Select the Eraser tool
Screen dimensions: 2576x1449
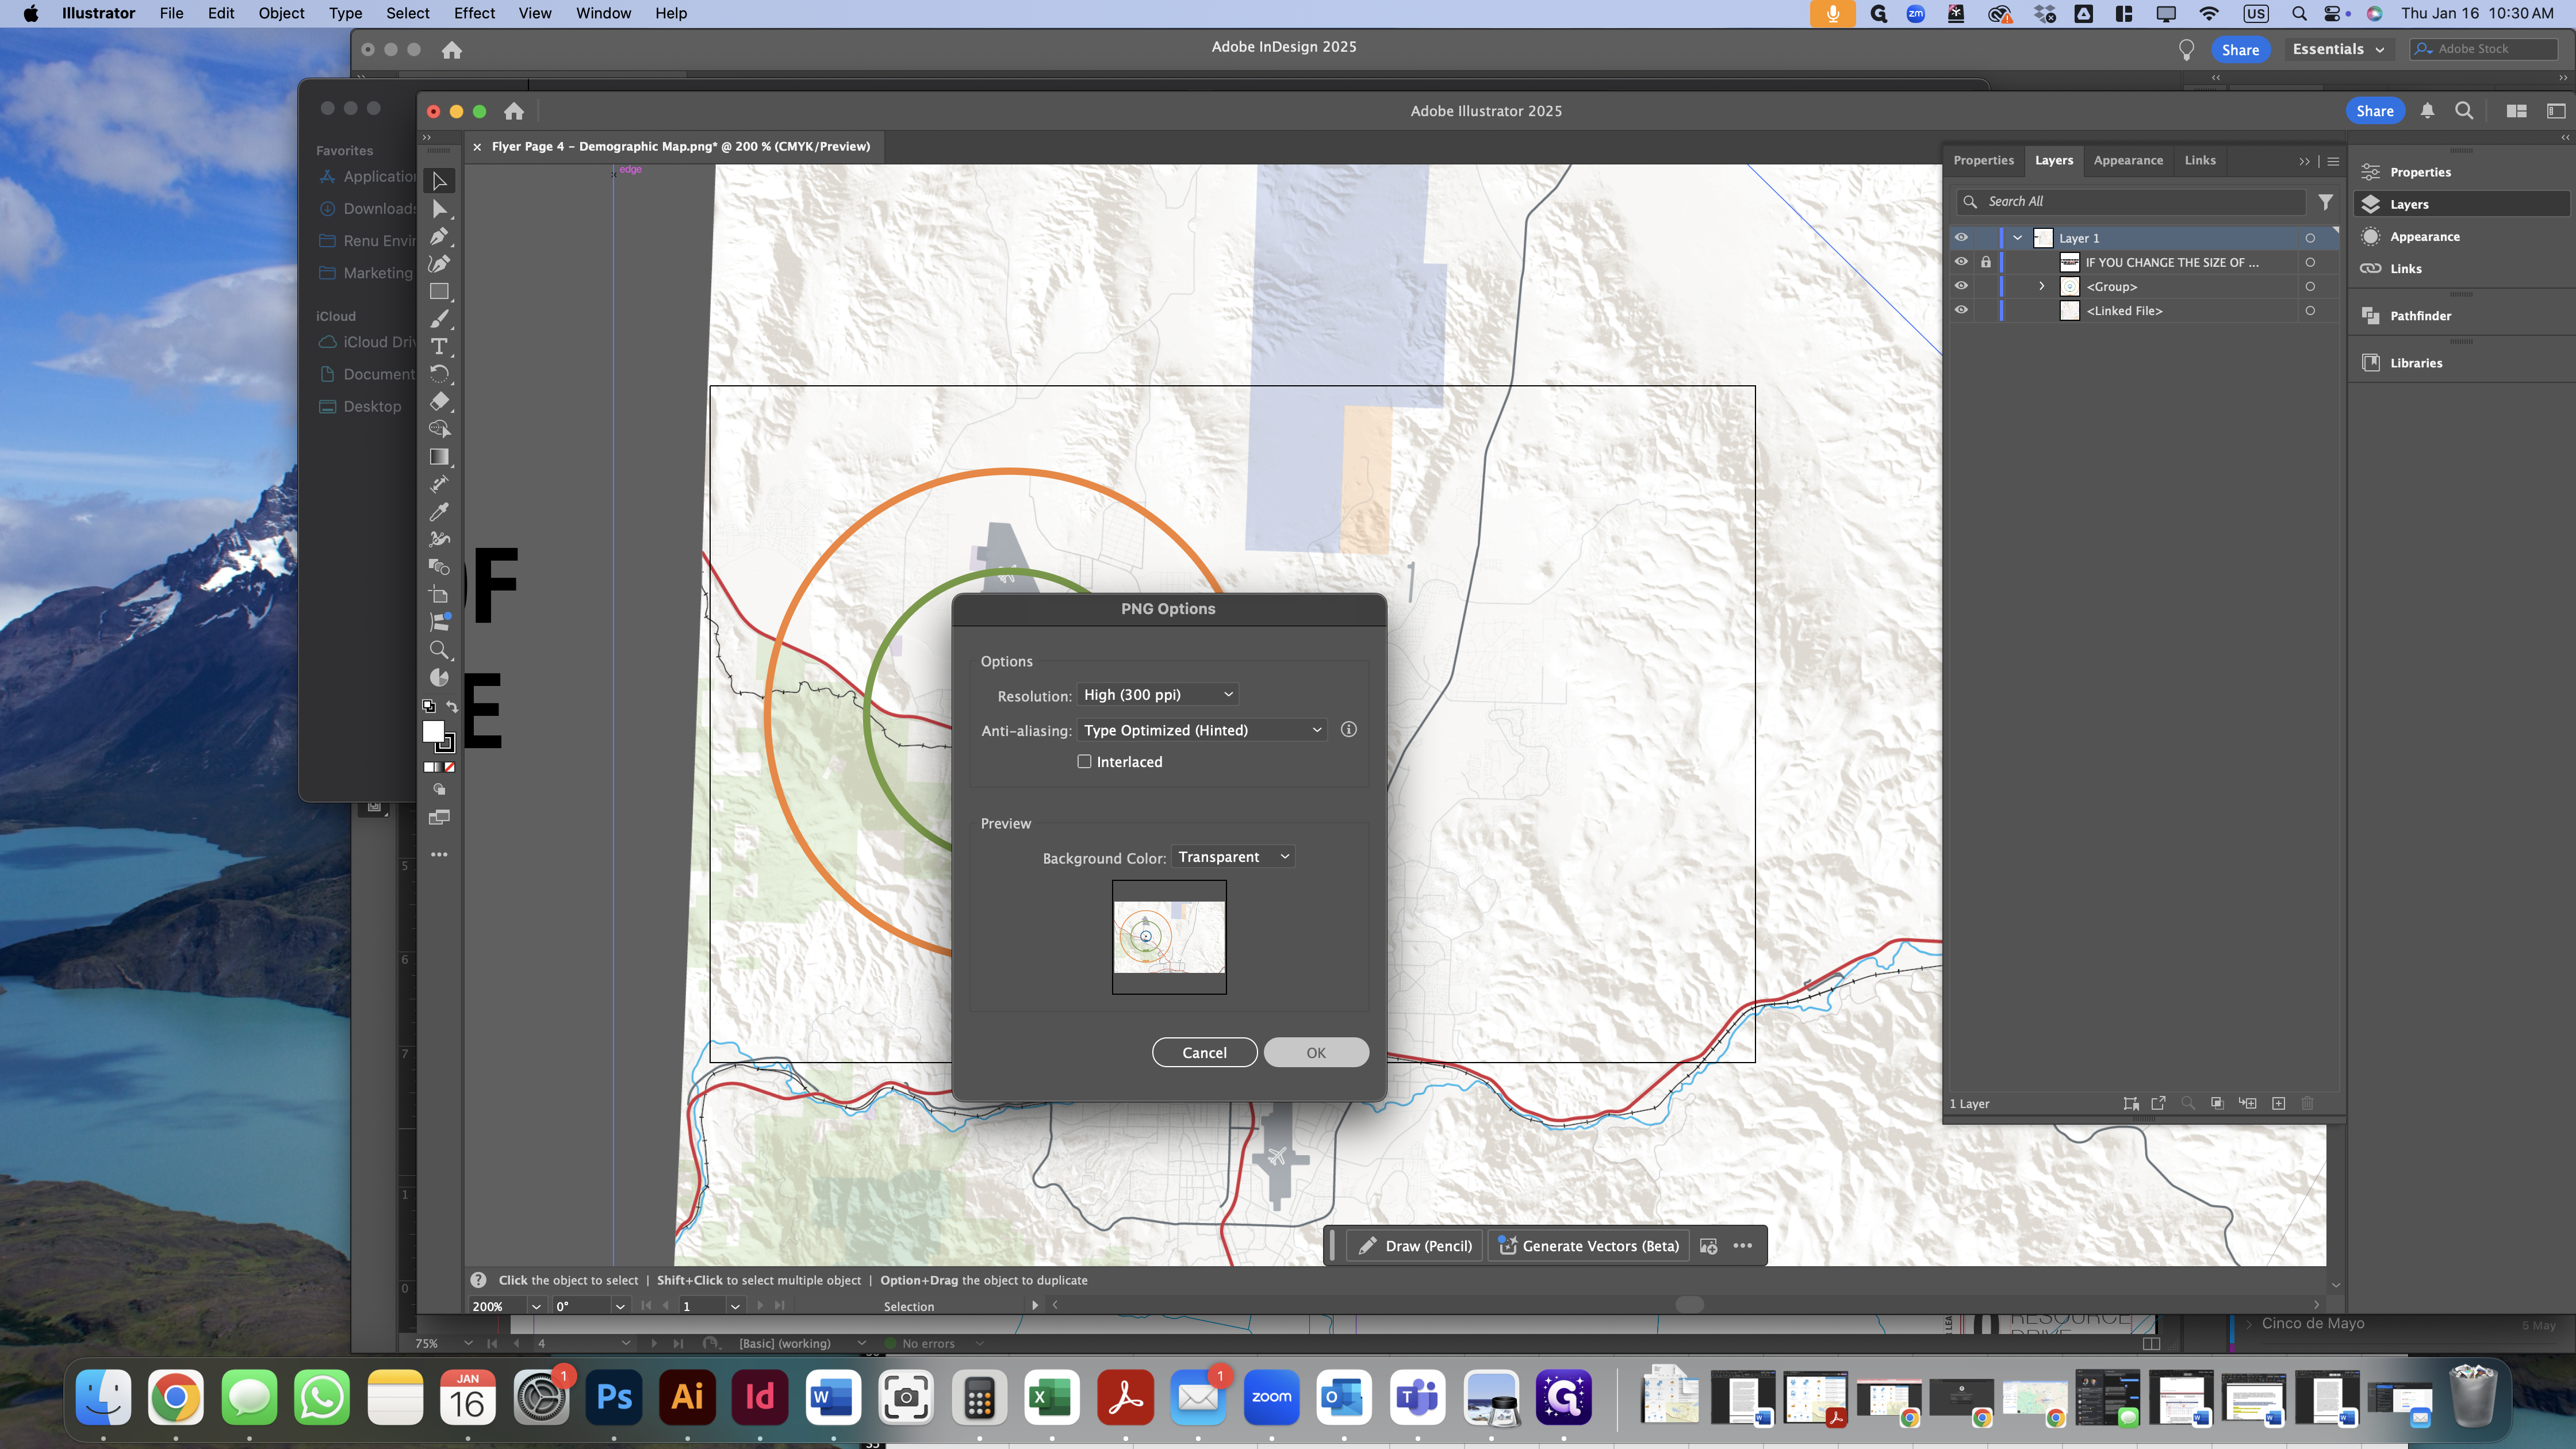(x=439, y=402)
